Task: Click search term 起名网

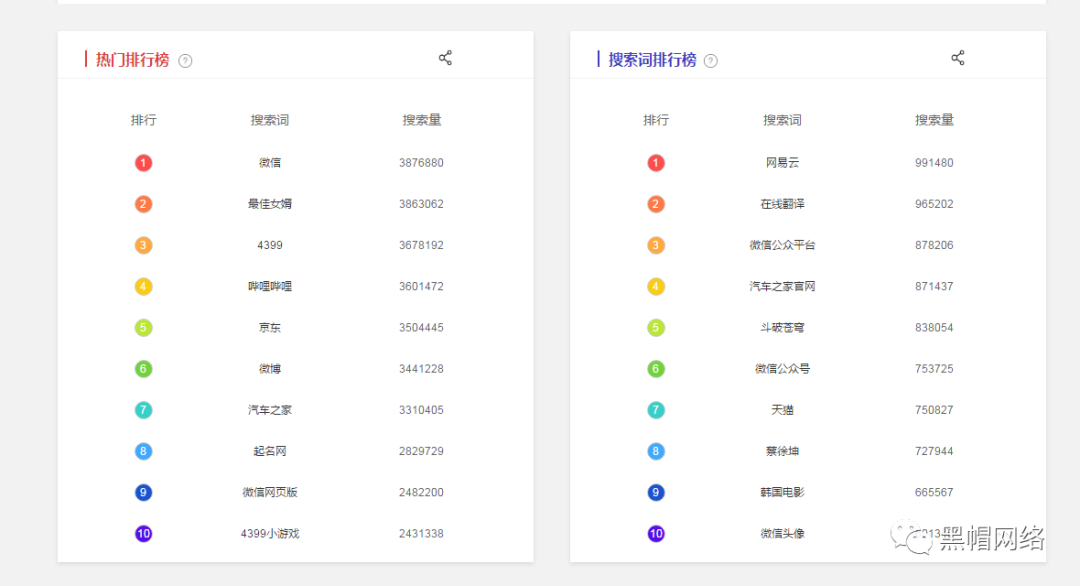Action: [270, 451]
